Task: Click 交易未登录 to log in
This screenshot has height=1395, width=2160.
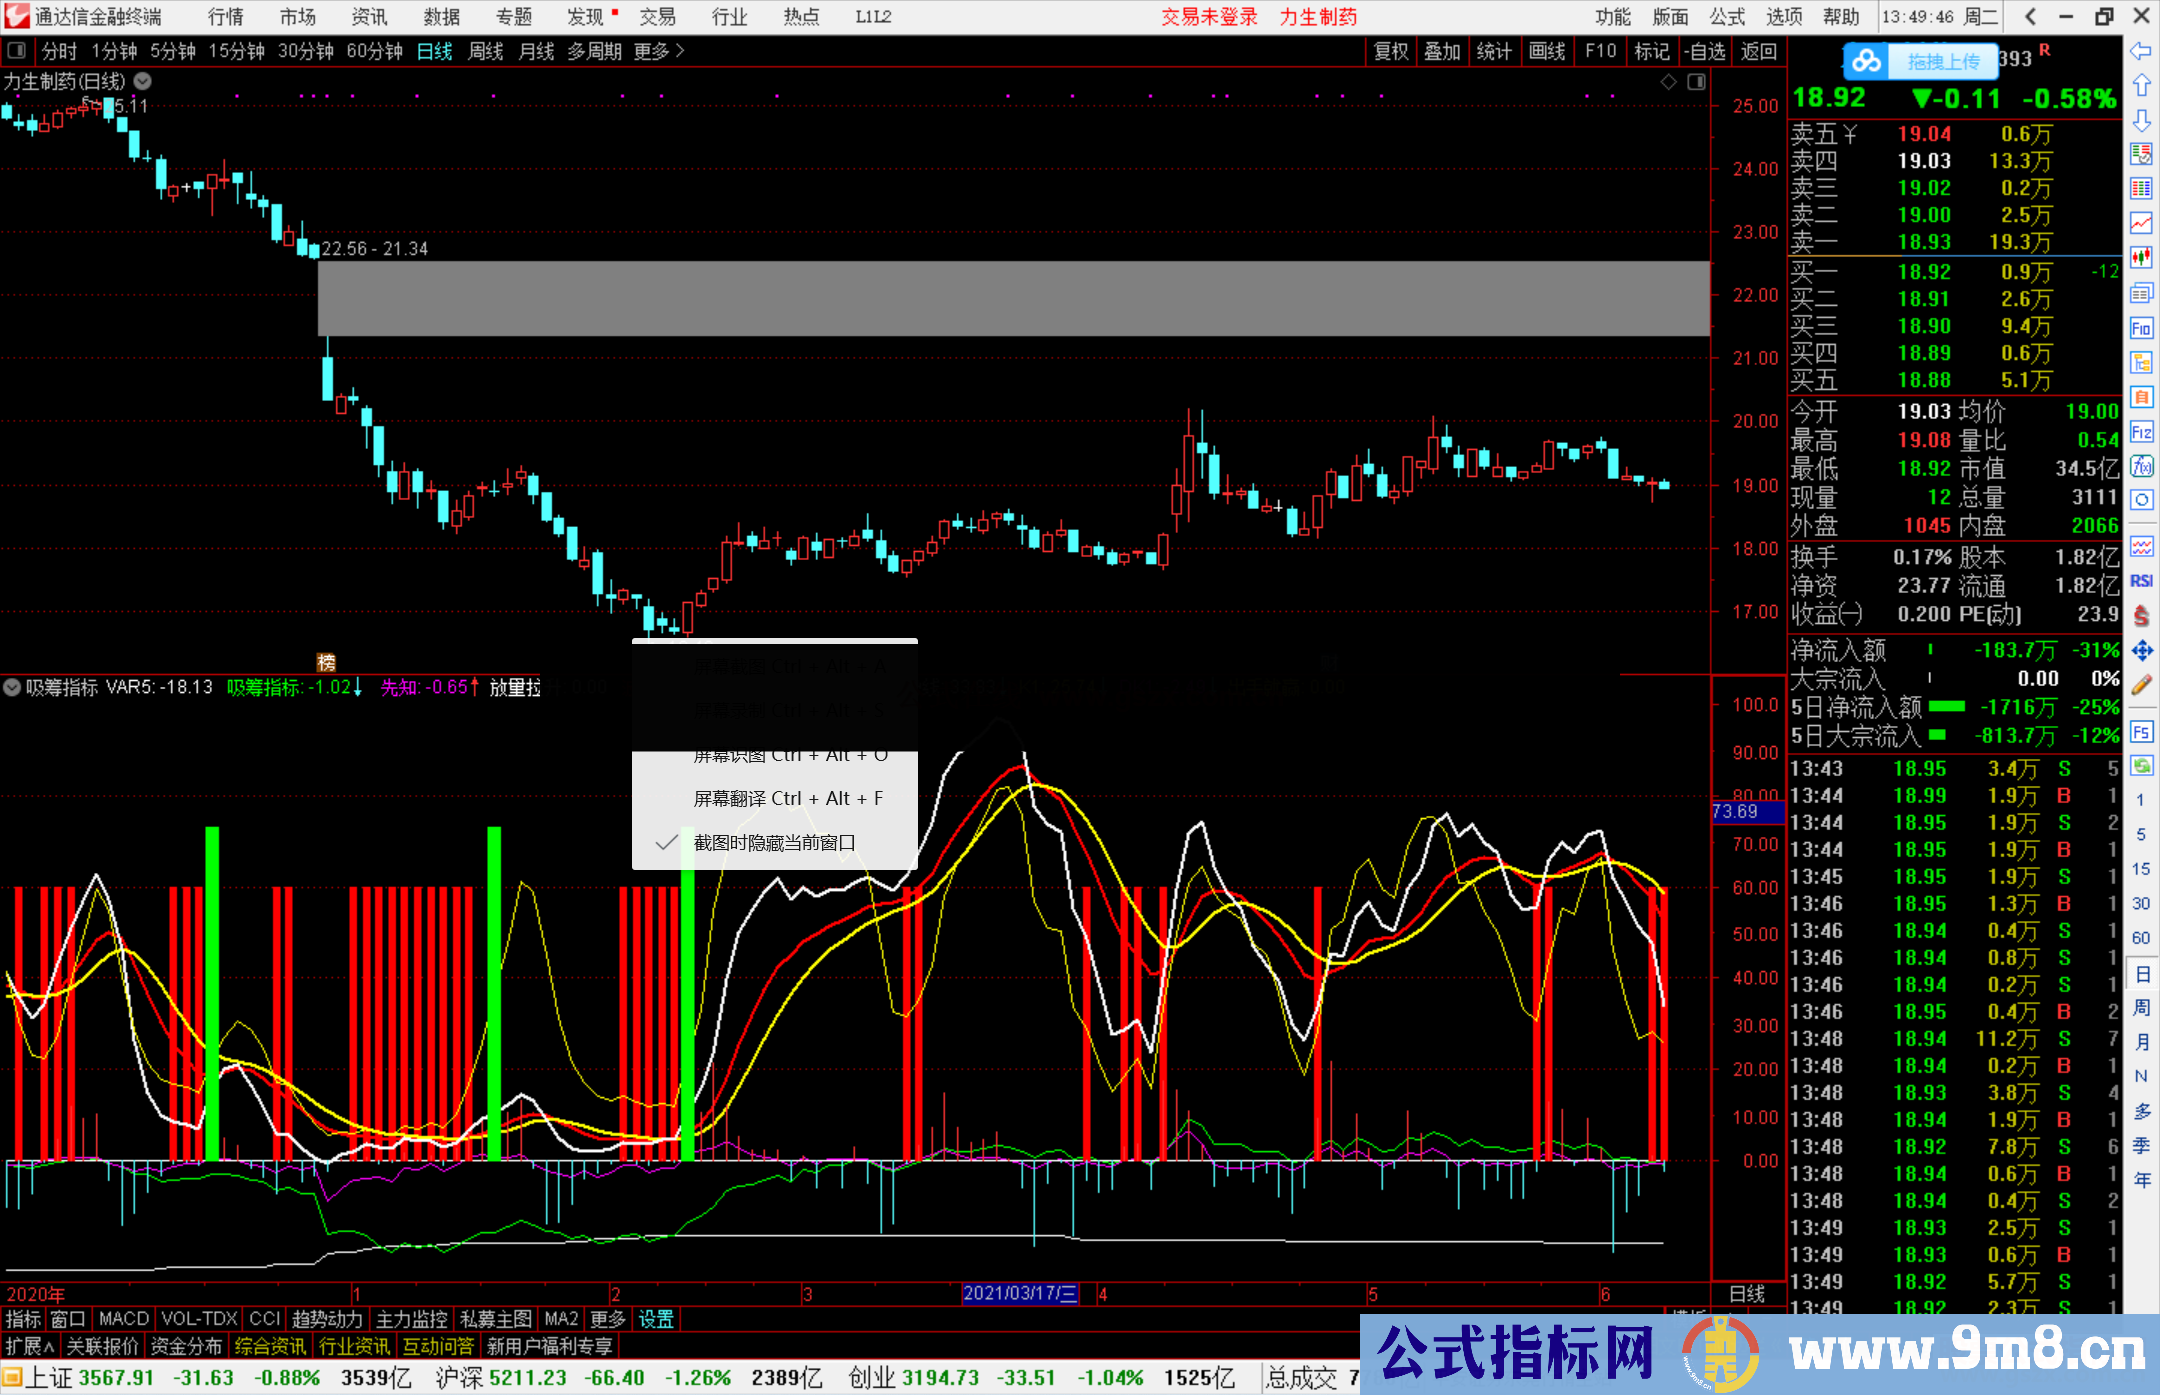Action: pyautogui.click(x=1209, y=16)
